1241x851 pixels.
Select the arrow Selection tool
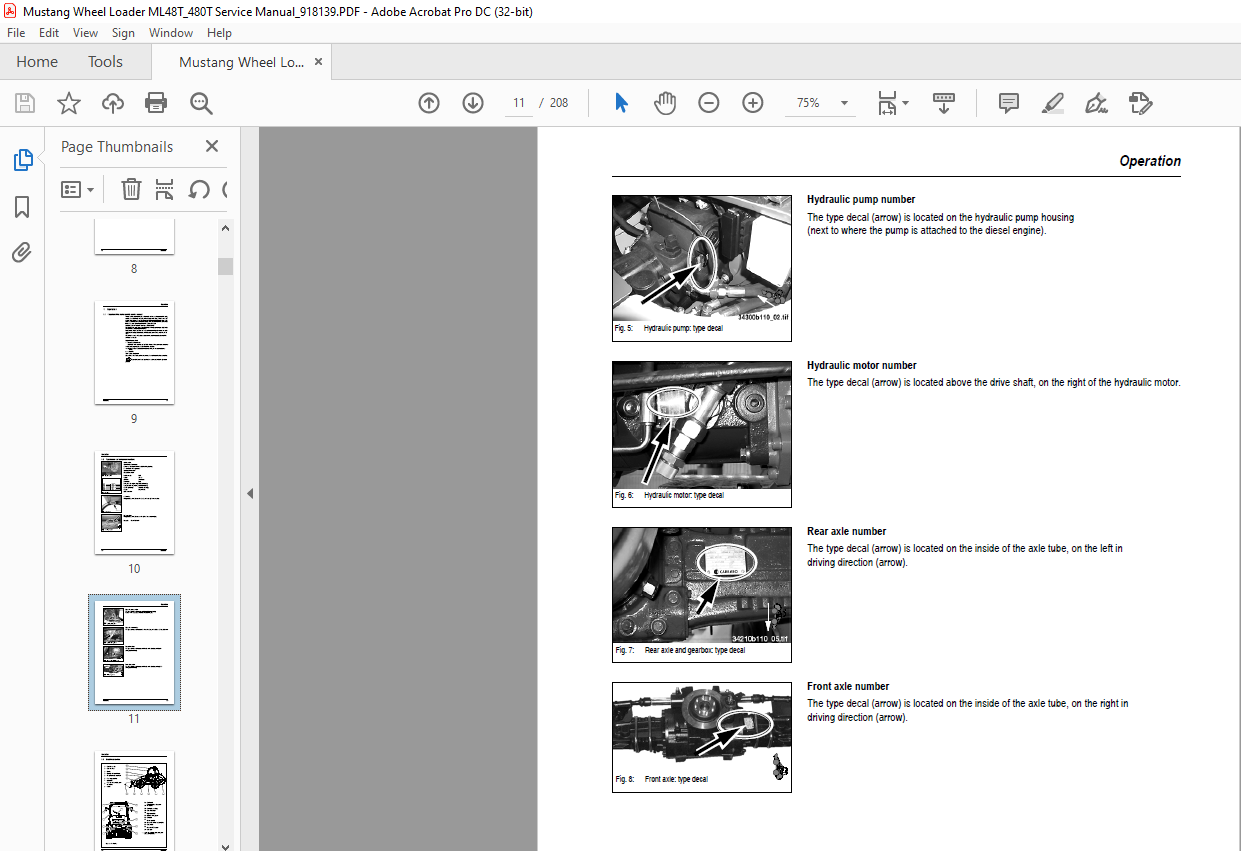coord(621,103)
